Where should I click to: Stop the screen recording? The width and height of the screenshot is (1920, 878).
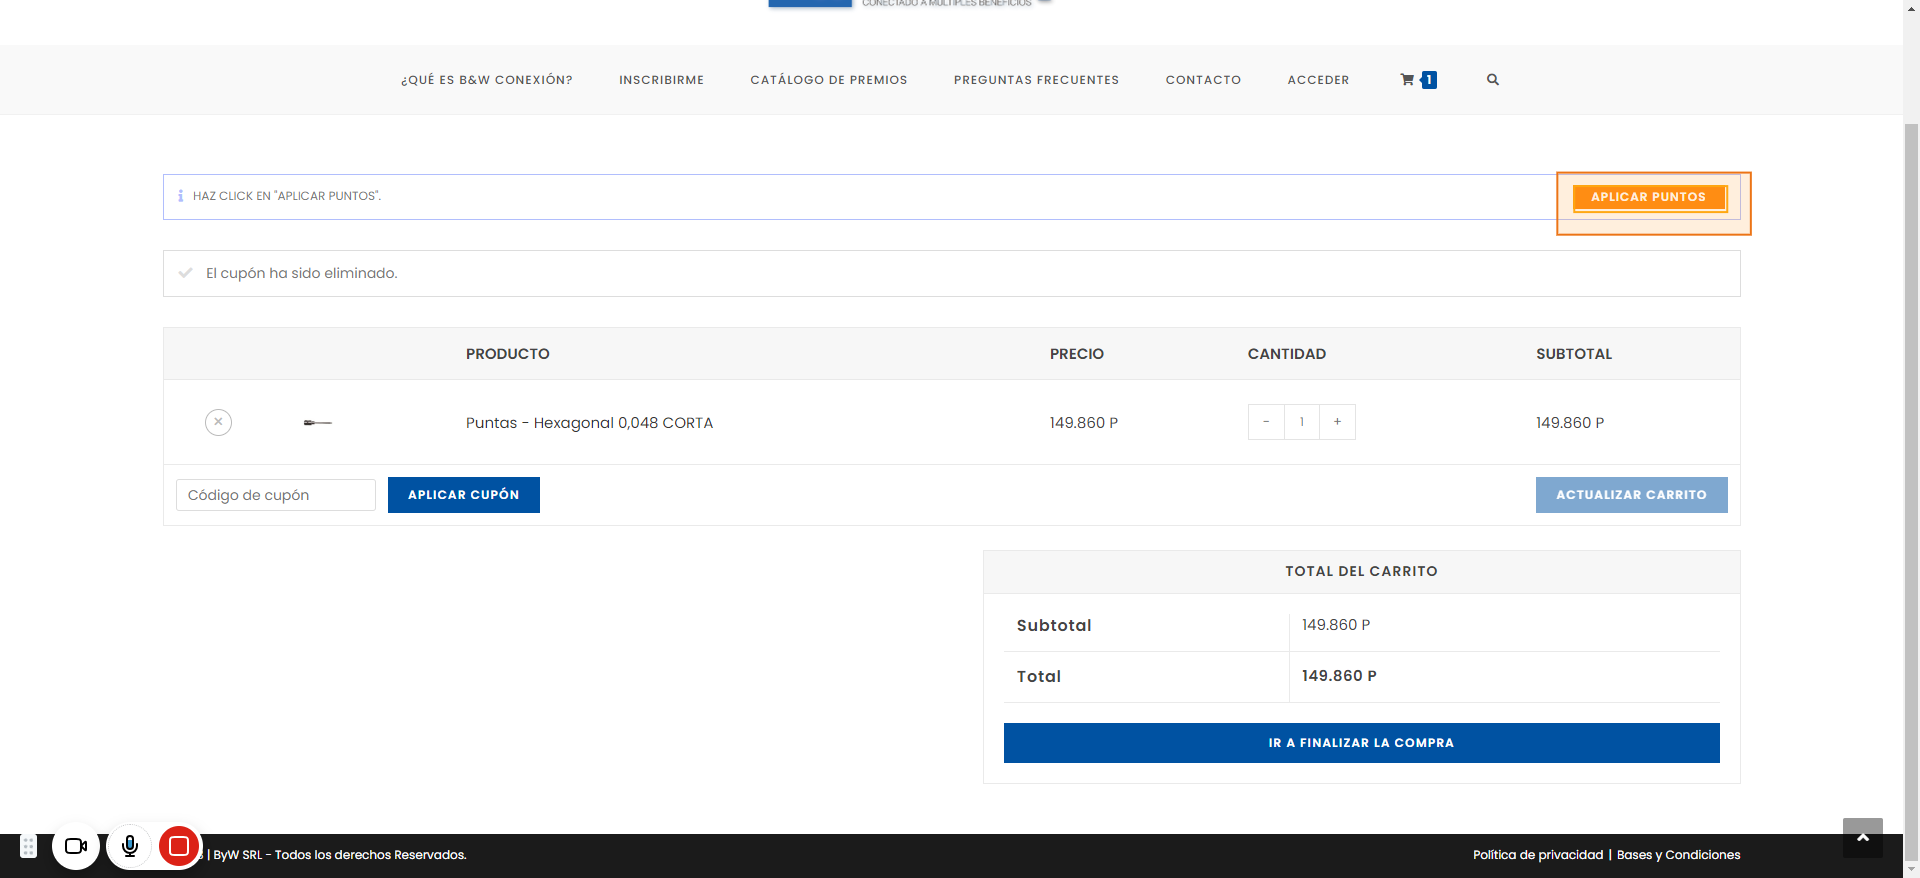[179, 846]
